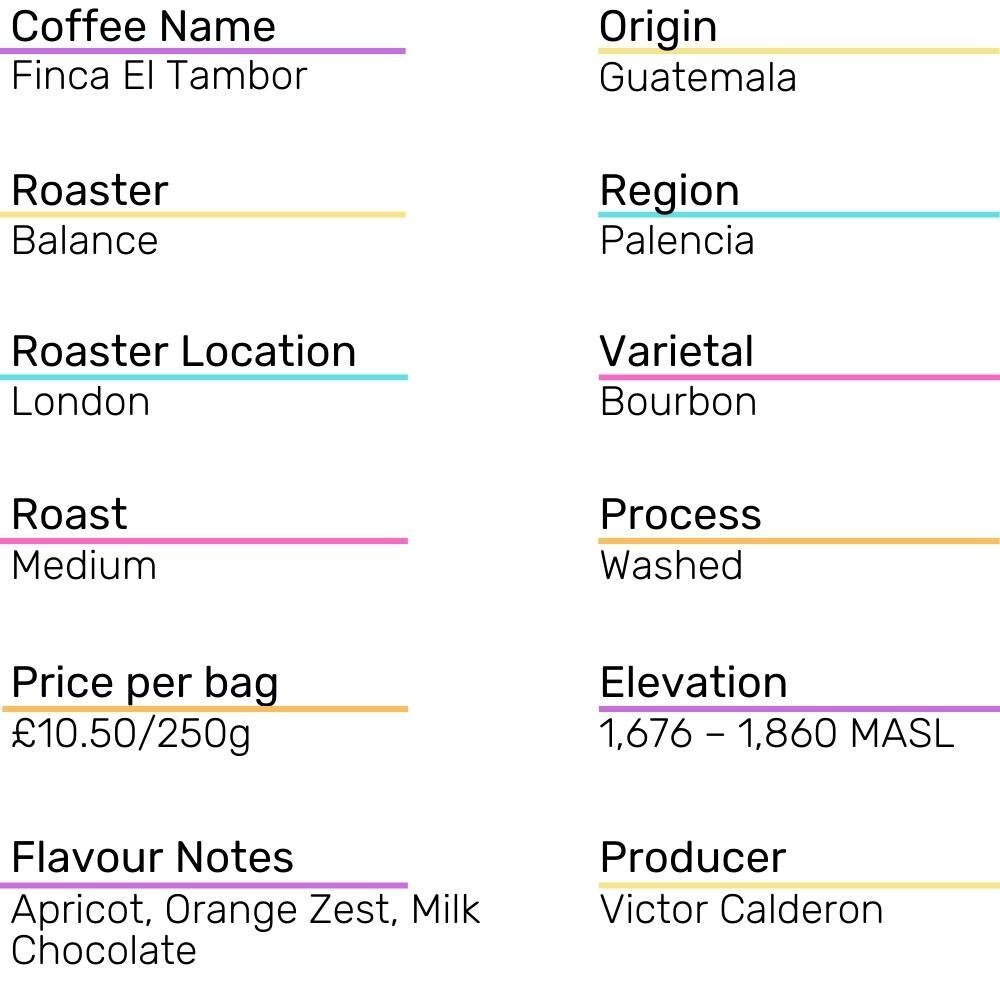Select the Victor Calderon producer name
This screenshot has height=1000, width=1000.
click(x=741, y=910)
